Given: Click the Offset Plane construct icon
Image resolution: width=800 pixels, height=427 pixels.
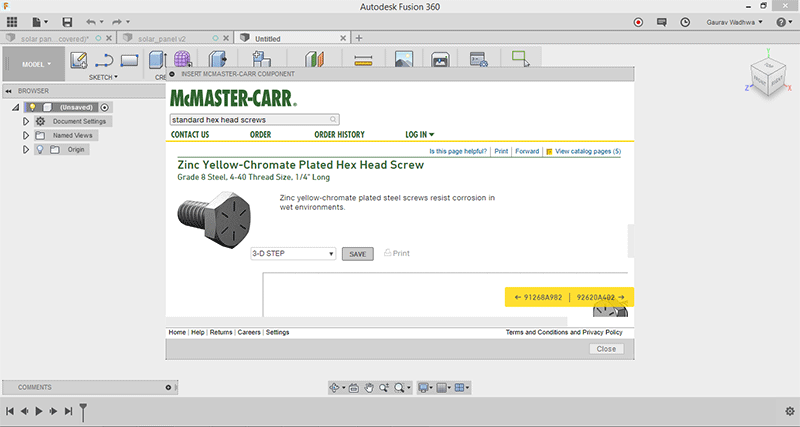Looking at the screenshot, I should [x=314, y=59].
